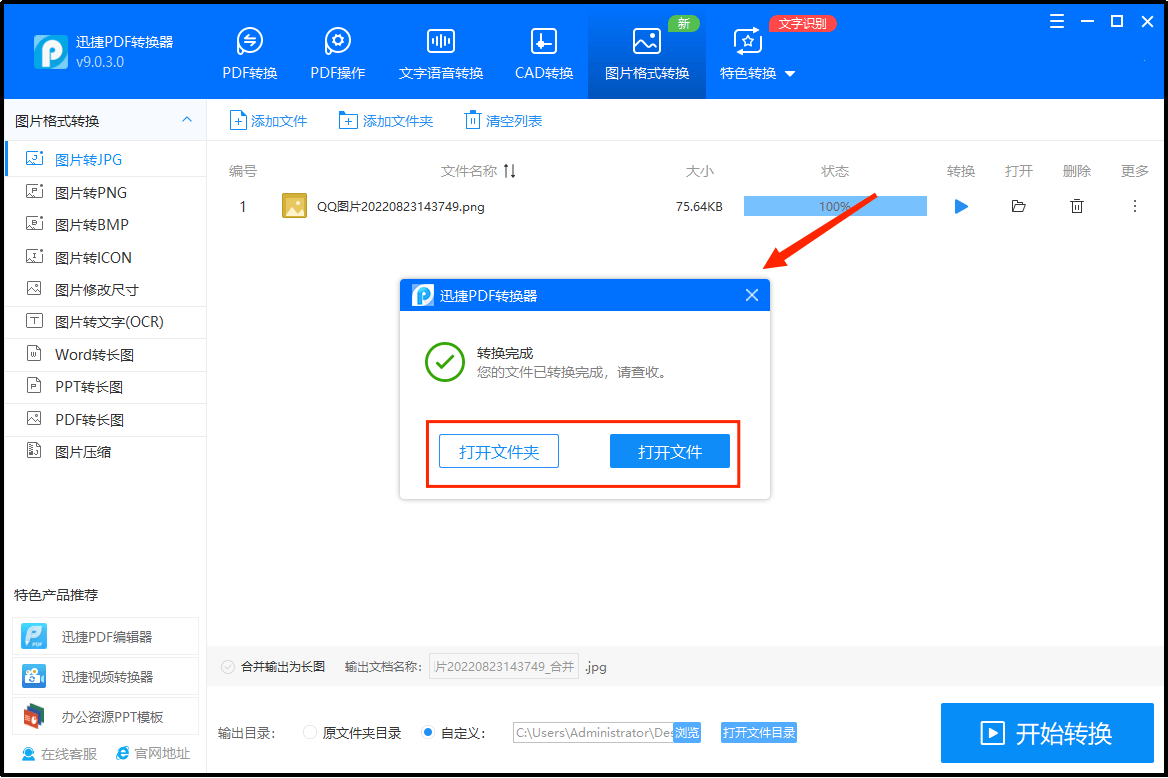This screenshot has height=778, width=1168.
Task: Delete QQ图片 file using trash icon
Action: (1076, 207)
